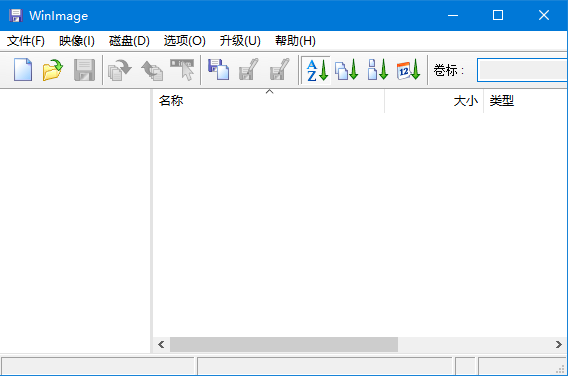The image size is (568, 376).
Task: Click the horizontal scrollbar thumb
Action: pos(284,344)
